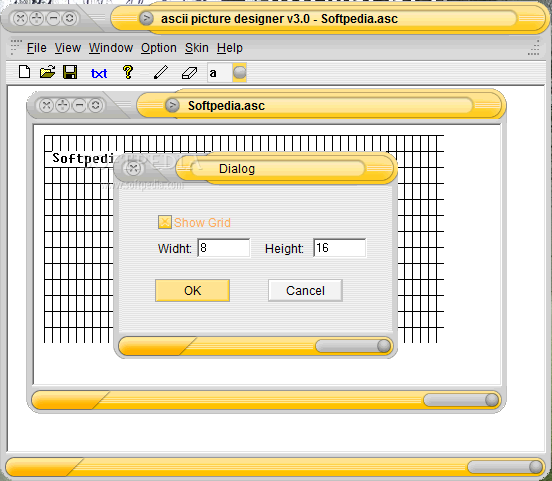Click the Height input field
The image size is (552, 481).
339,248
